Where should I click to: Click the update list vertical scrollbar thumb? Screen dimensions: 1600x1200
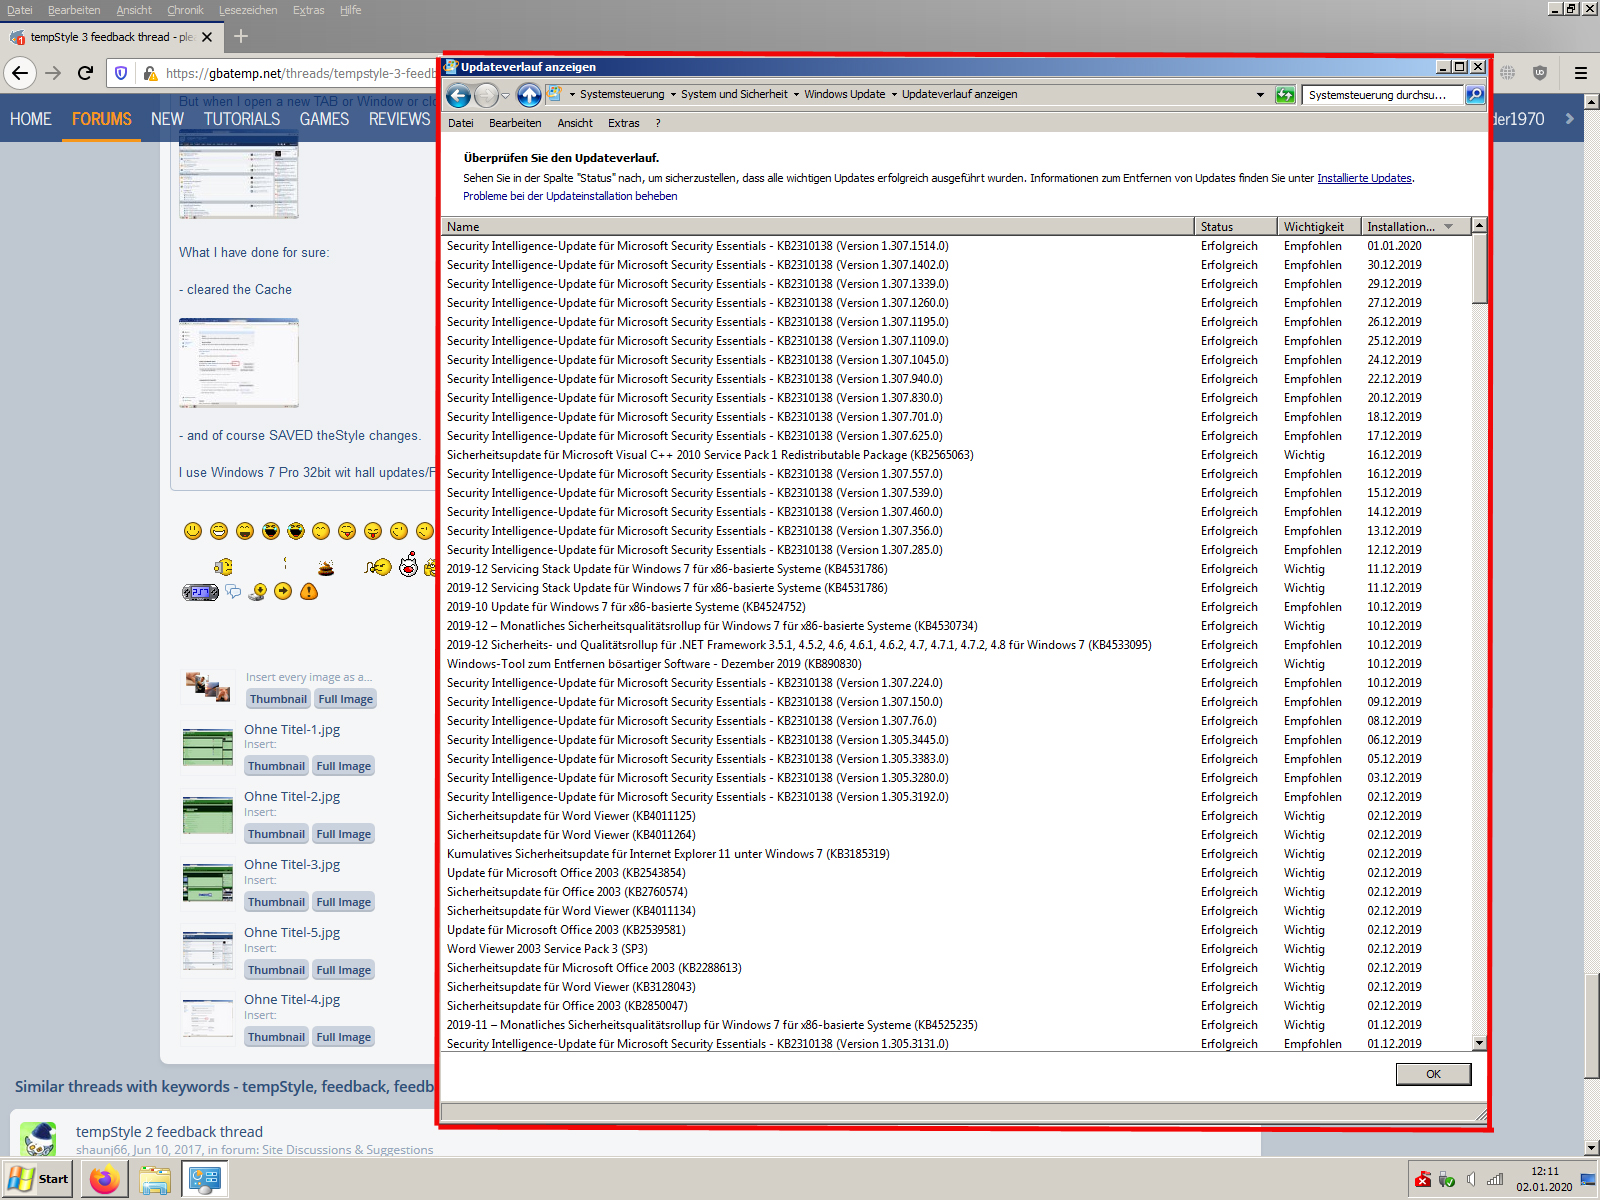1479,268
